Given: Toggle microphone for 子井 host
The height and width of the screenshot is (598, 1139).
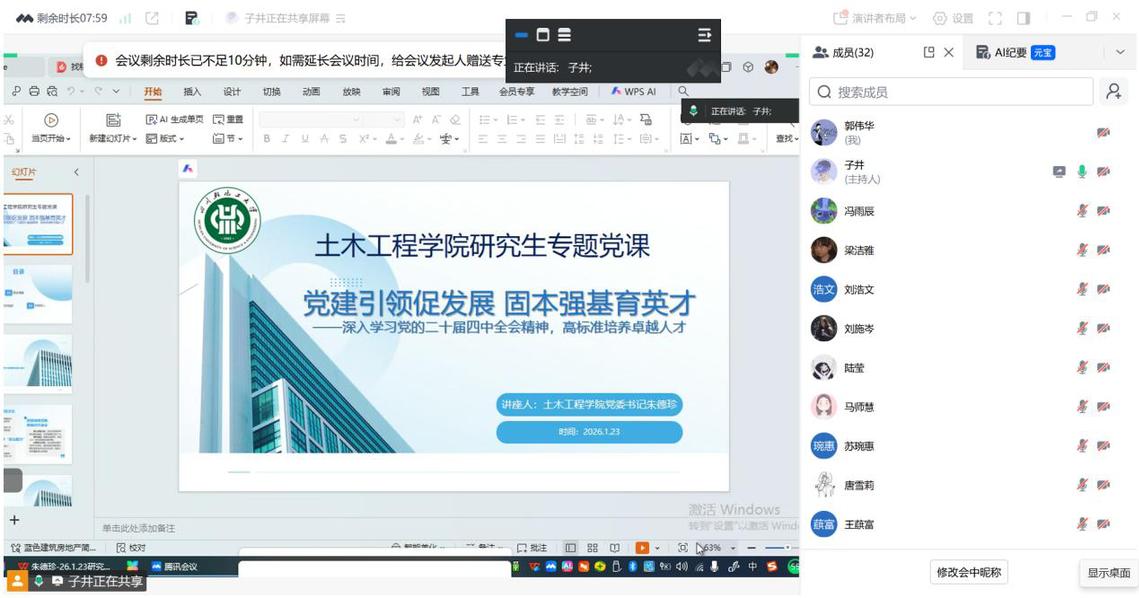Looking at the screenshot, I should pyautogui.click(x=1081, y=172).
